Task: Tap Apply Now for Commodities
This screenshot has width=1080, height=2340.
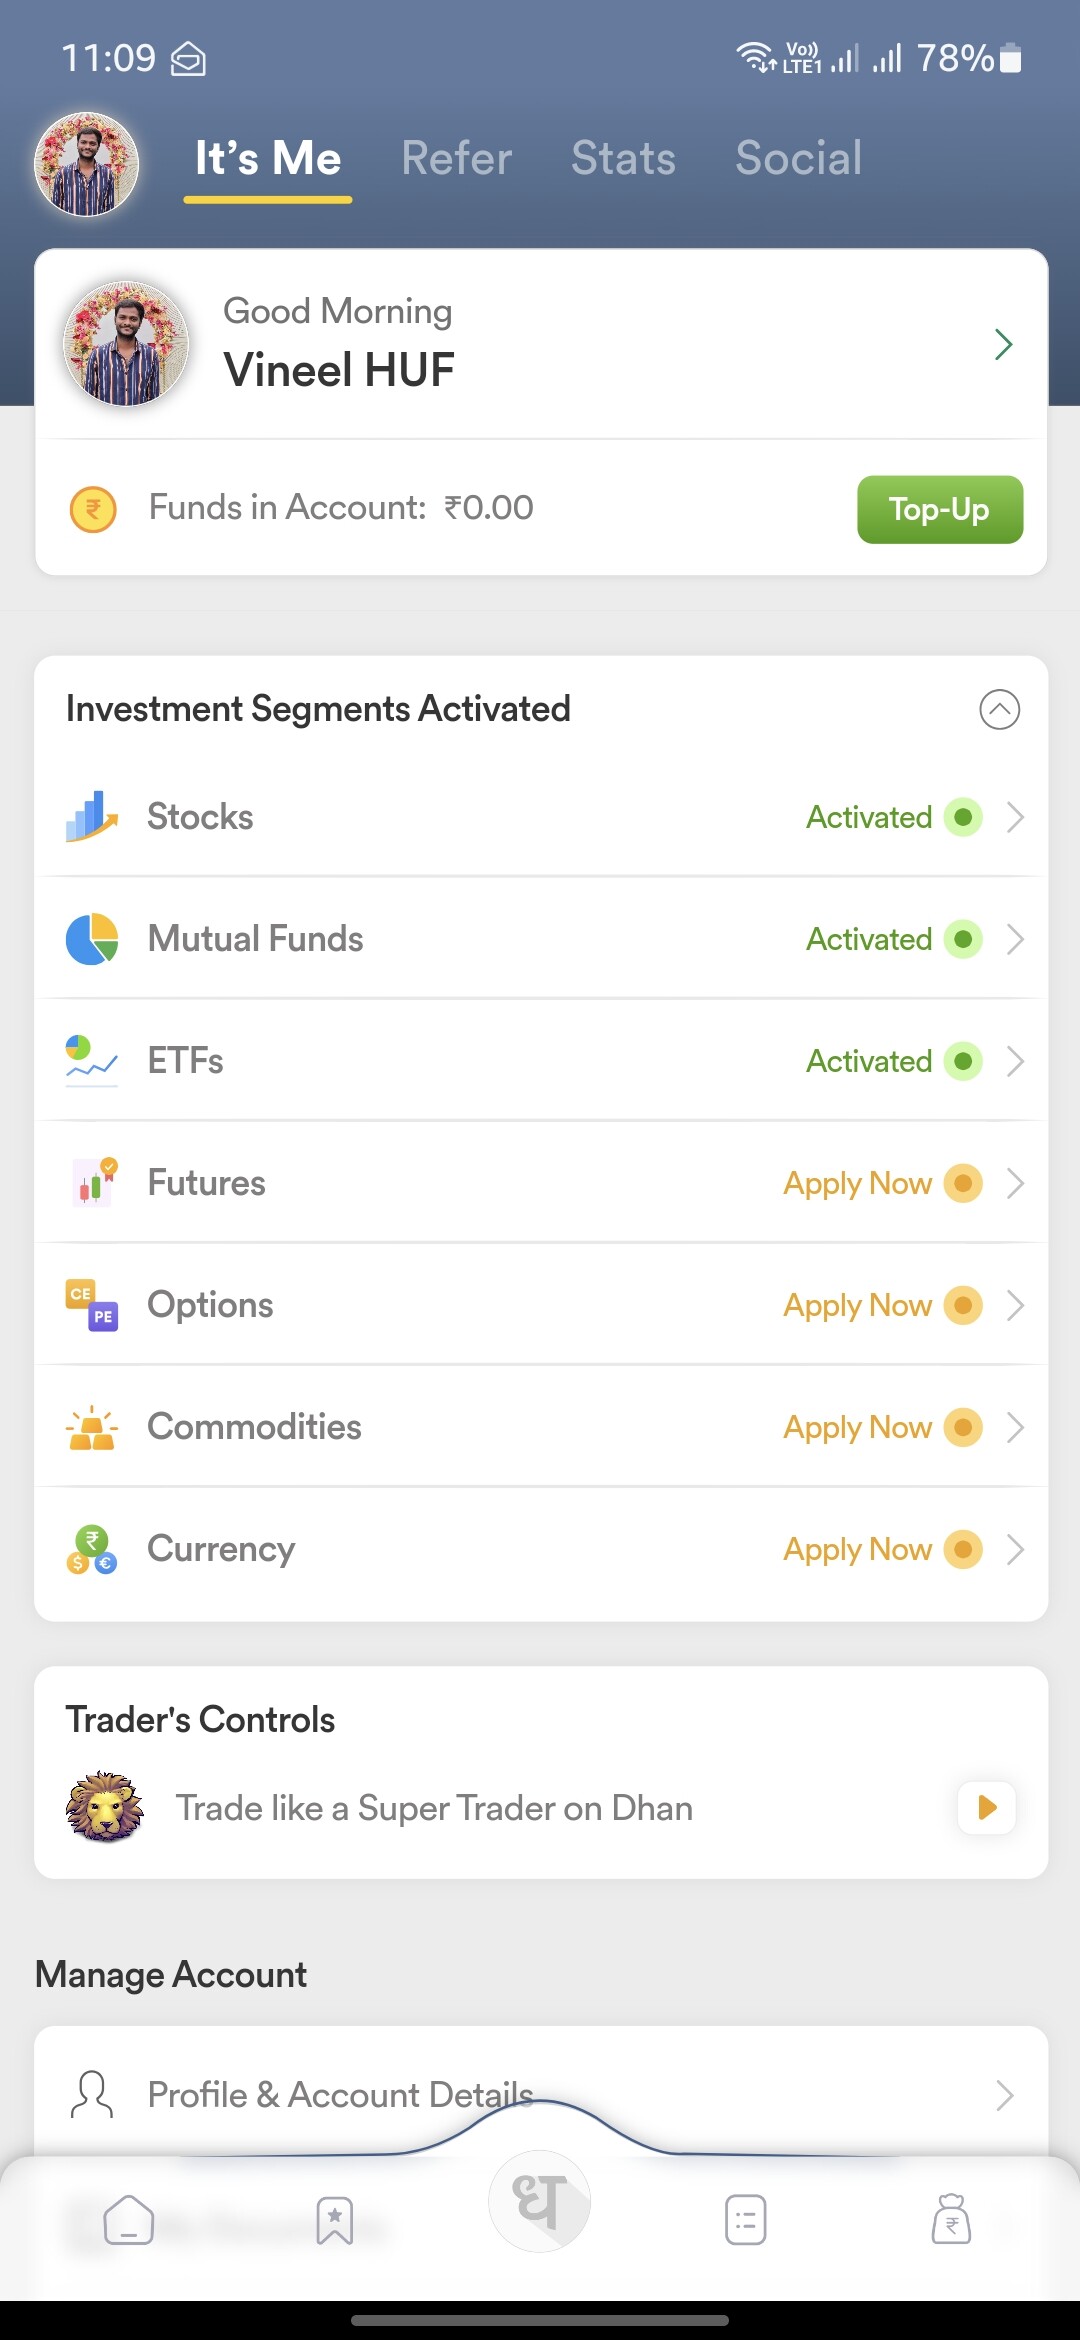Action: 858,1427
